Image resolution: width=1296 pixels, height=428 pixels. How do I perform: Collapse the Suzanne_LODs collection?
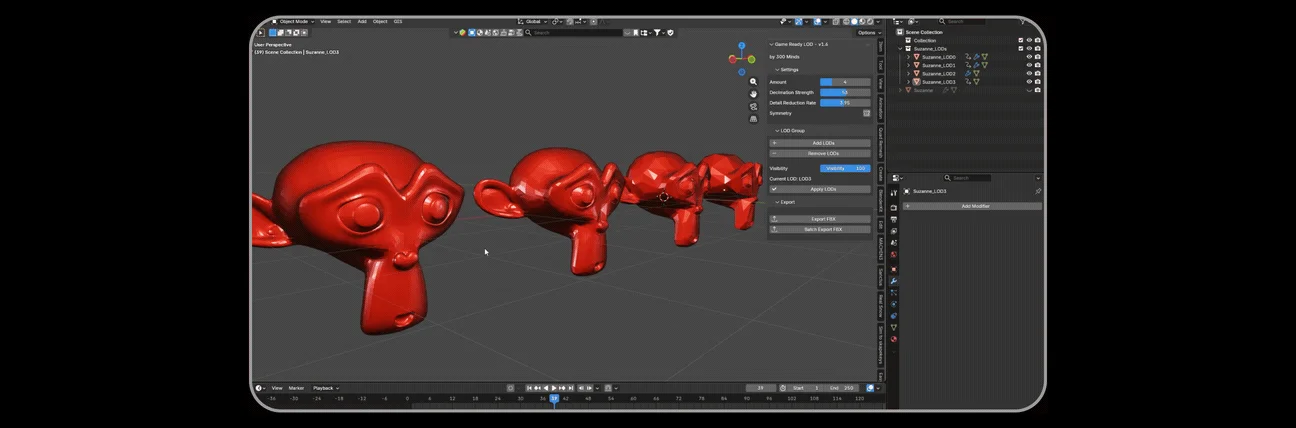tap(901, 48)
